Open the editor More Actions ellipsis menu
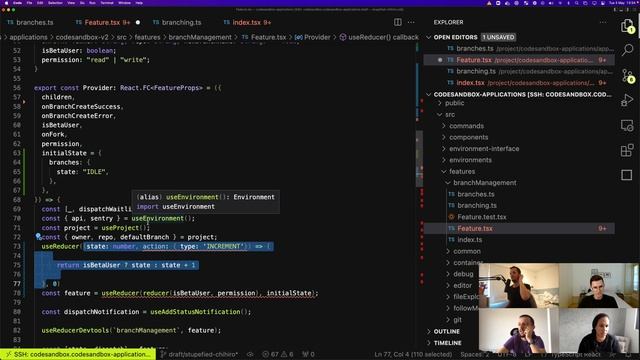This screenshot has height=360, width=640. pos(411,22)
